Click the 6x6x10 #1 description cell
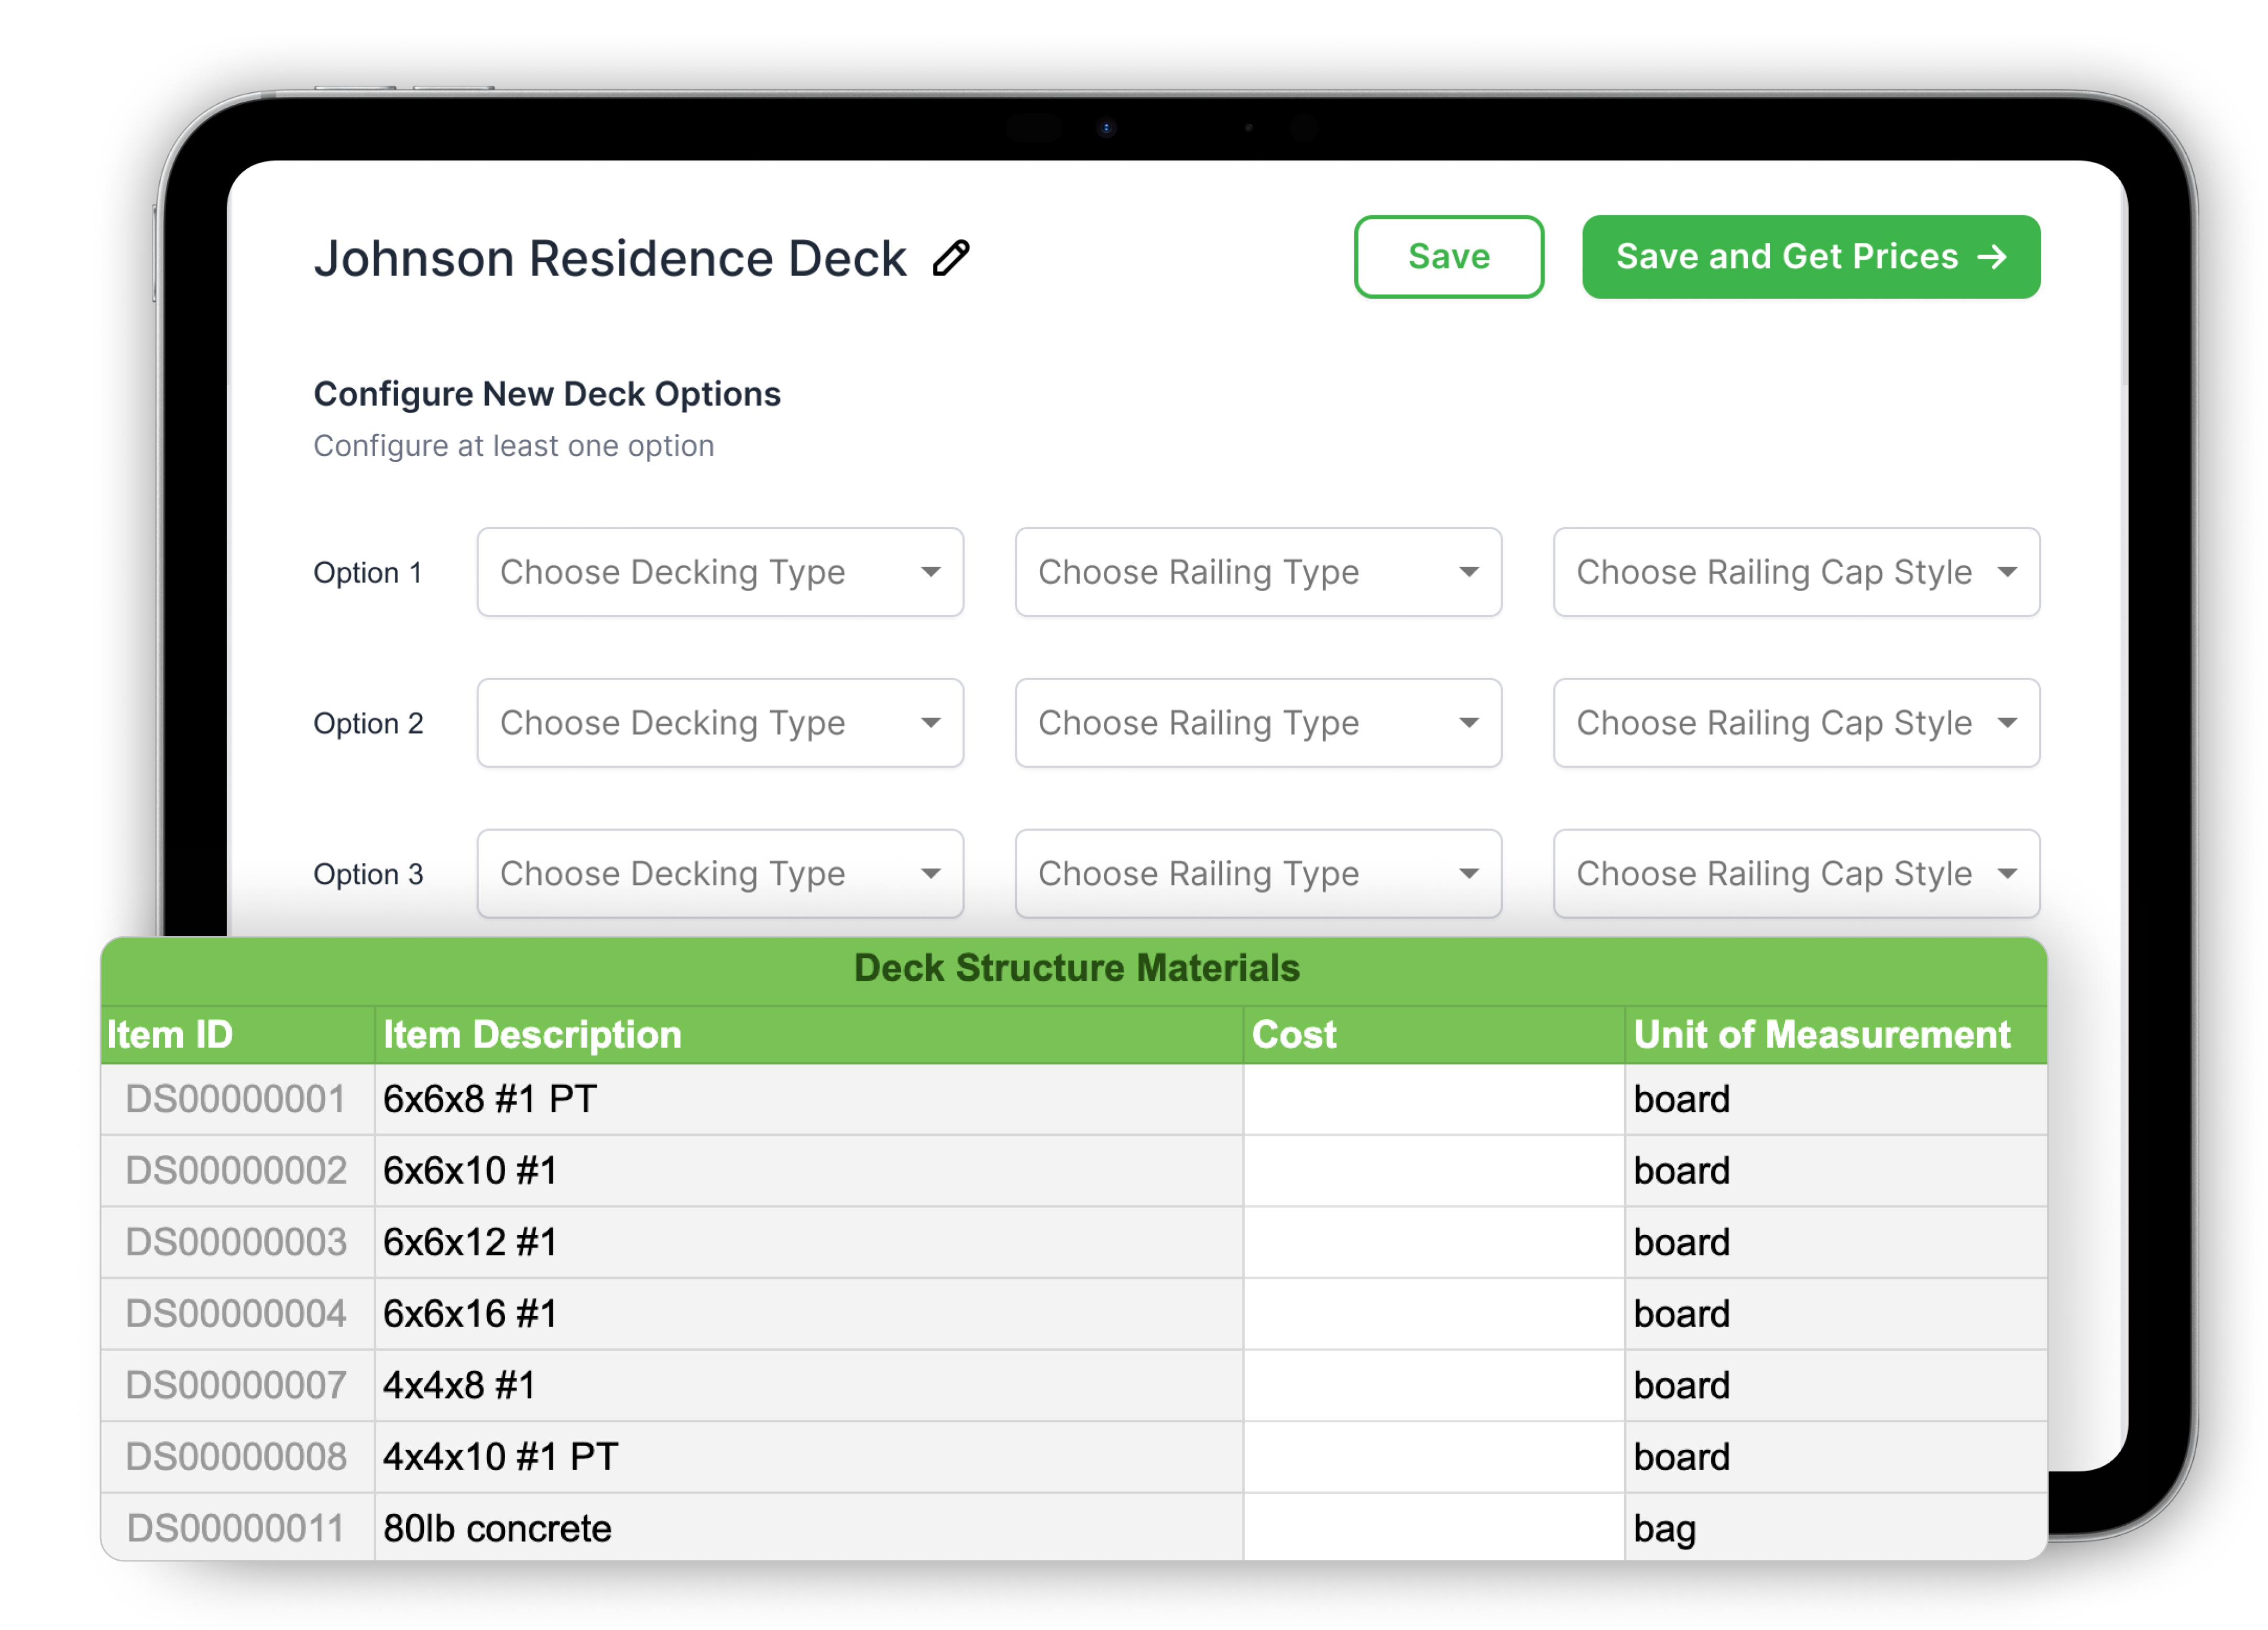 (809, 1171)
